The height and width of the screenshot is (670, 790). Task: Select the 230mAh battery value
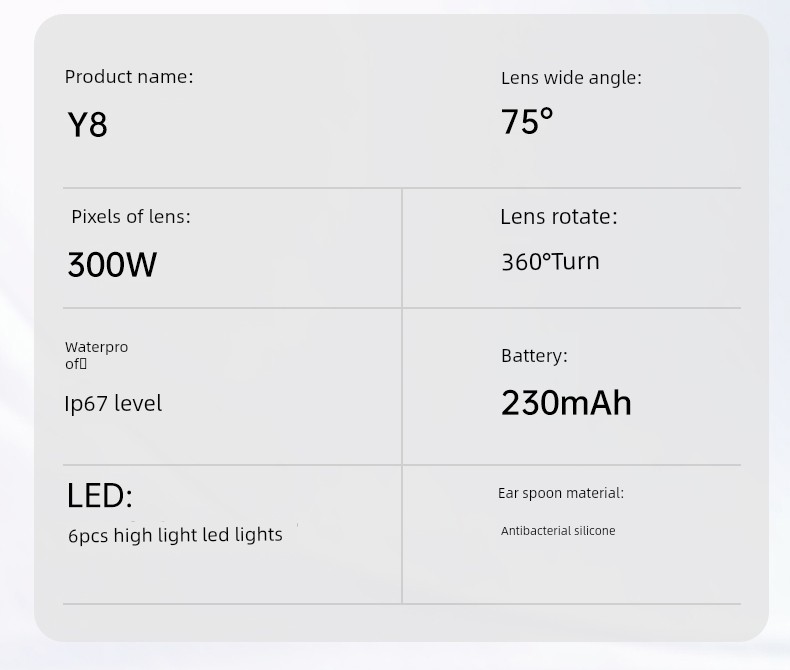coord(566,403)
